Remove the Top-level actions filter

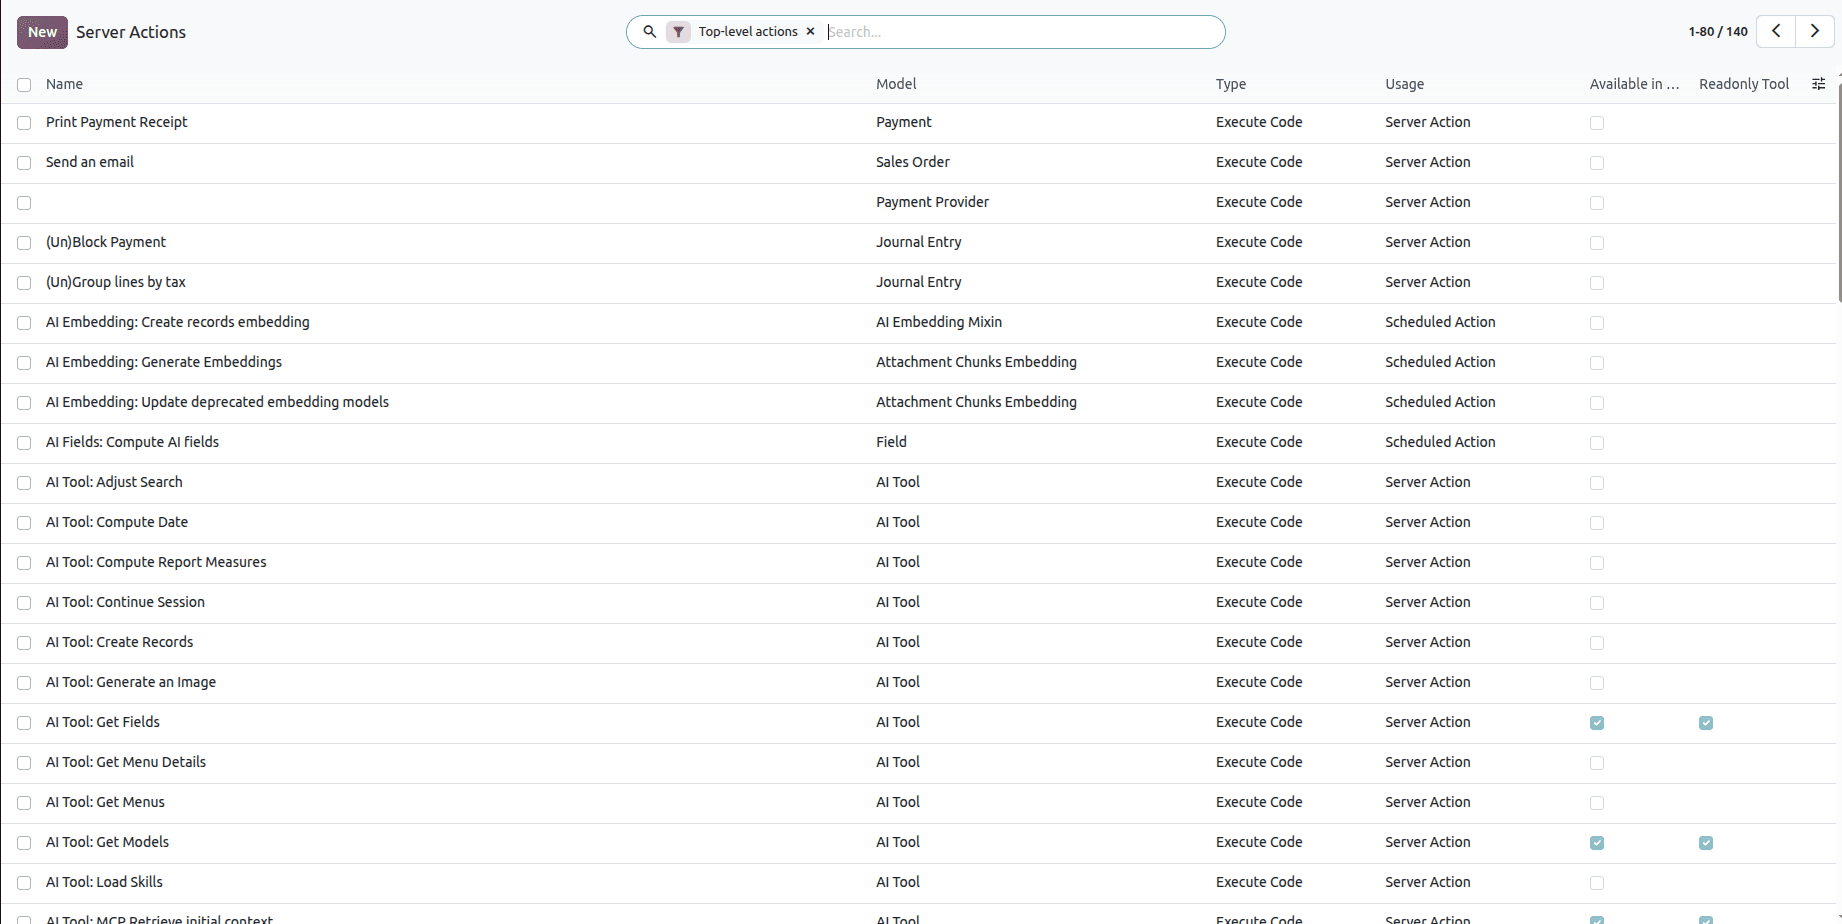(811, 32)
